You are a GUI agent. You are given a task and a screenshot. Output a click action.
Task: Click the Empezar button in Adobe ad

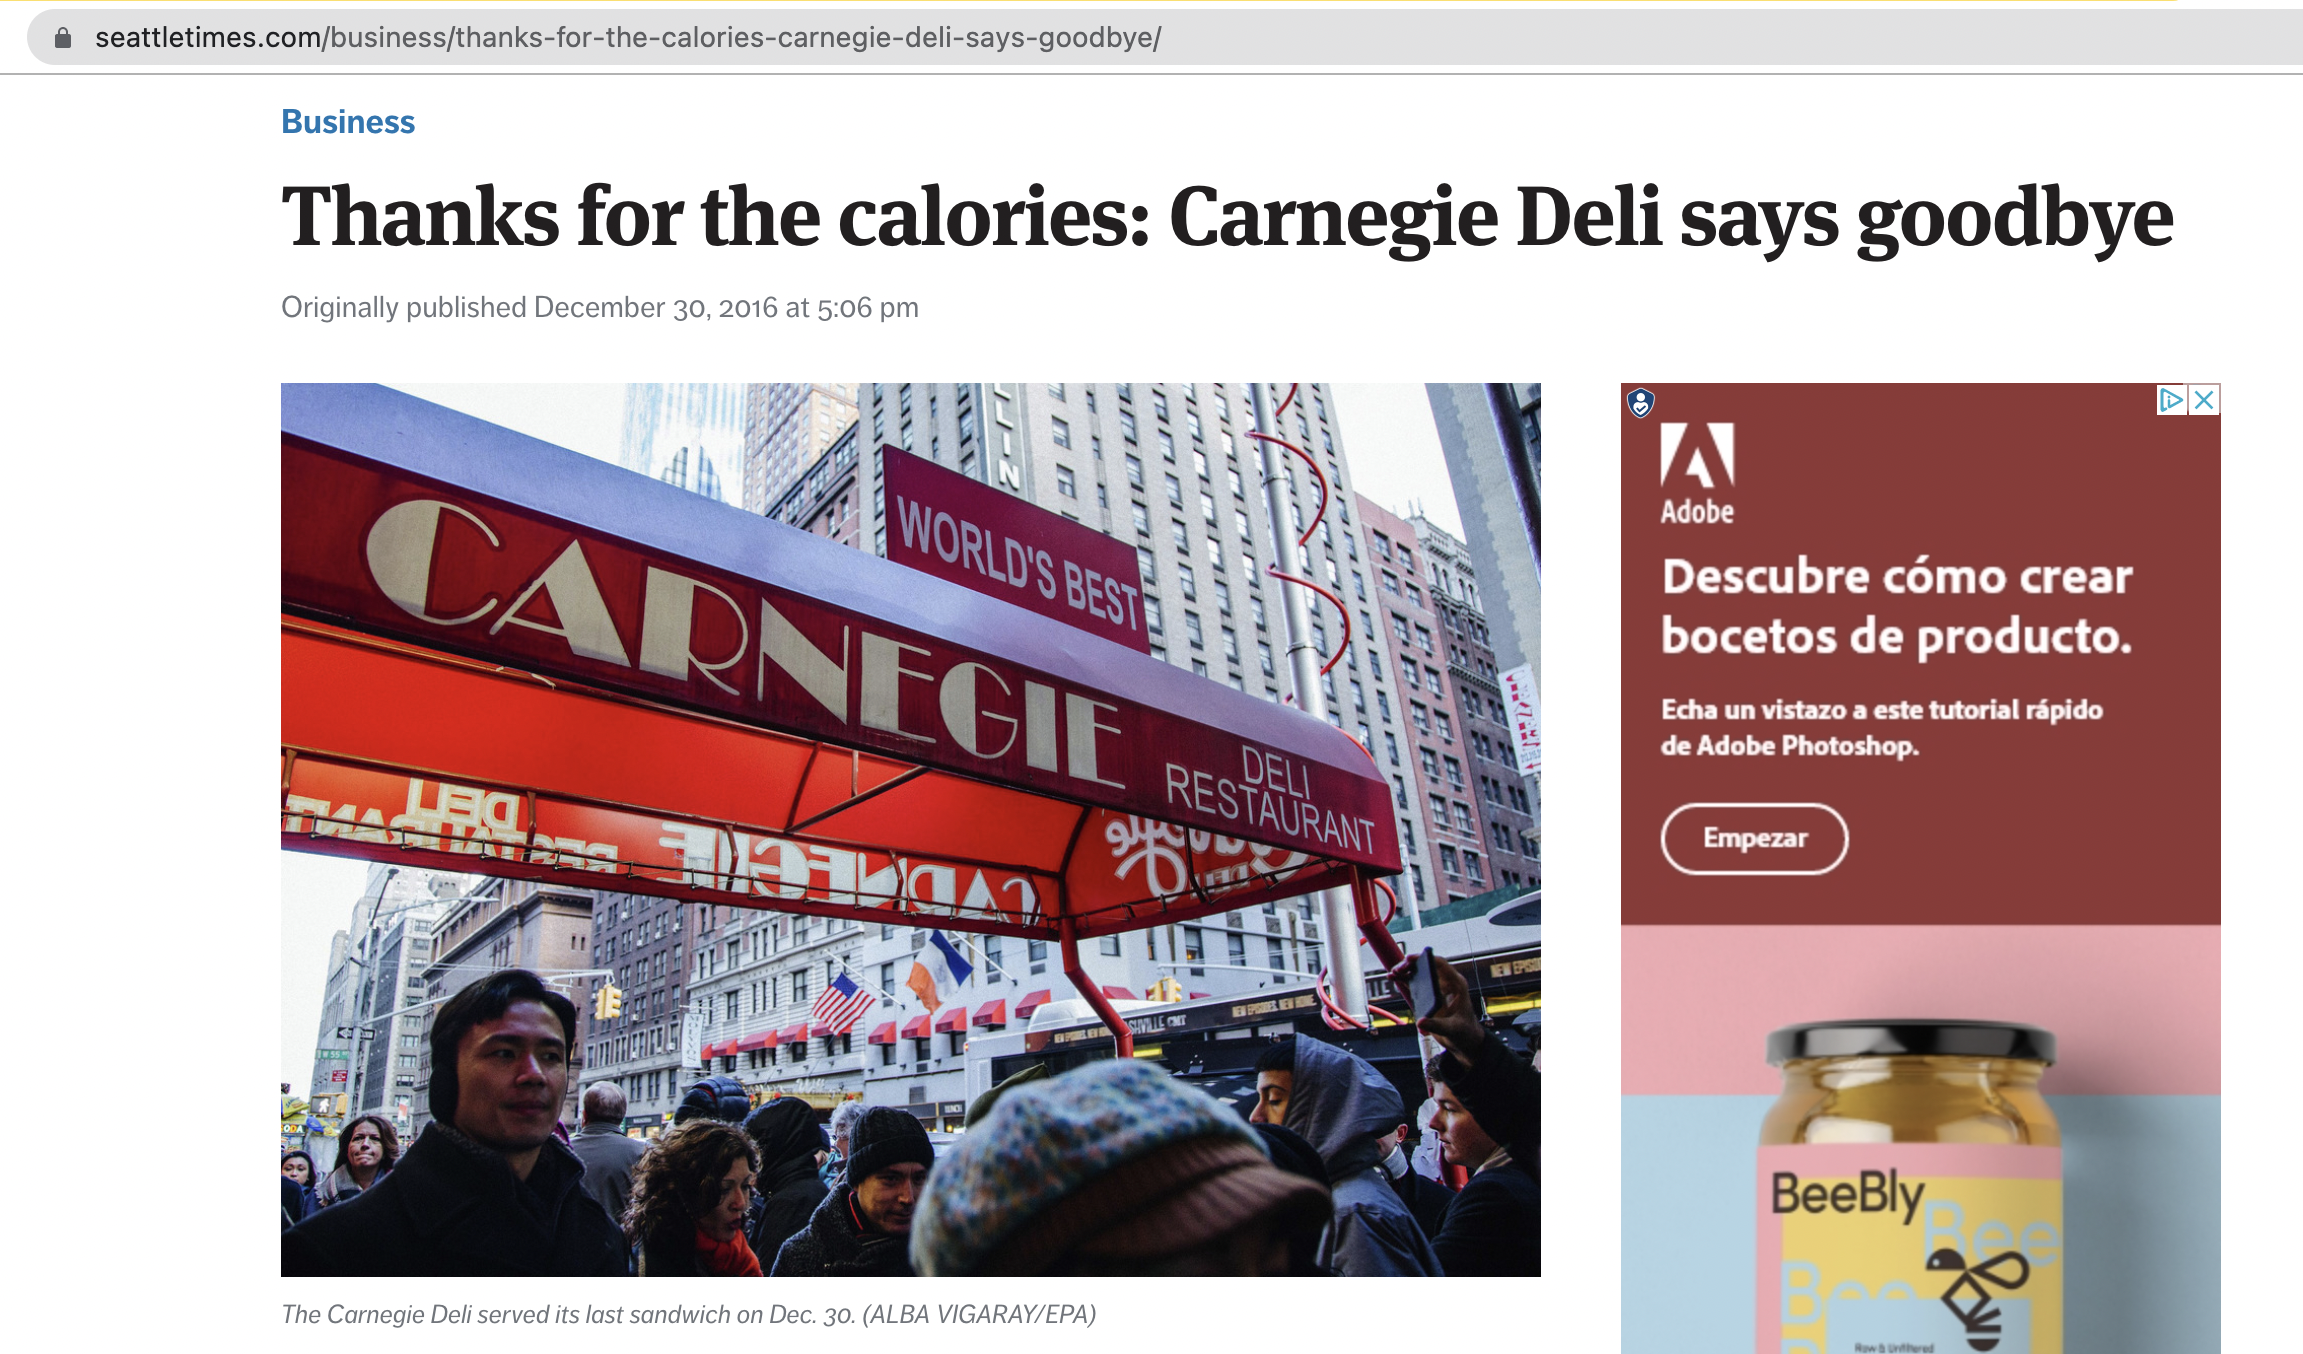(1755, 838)
